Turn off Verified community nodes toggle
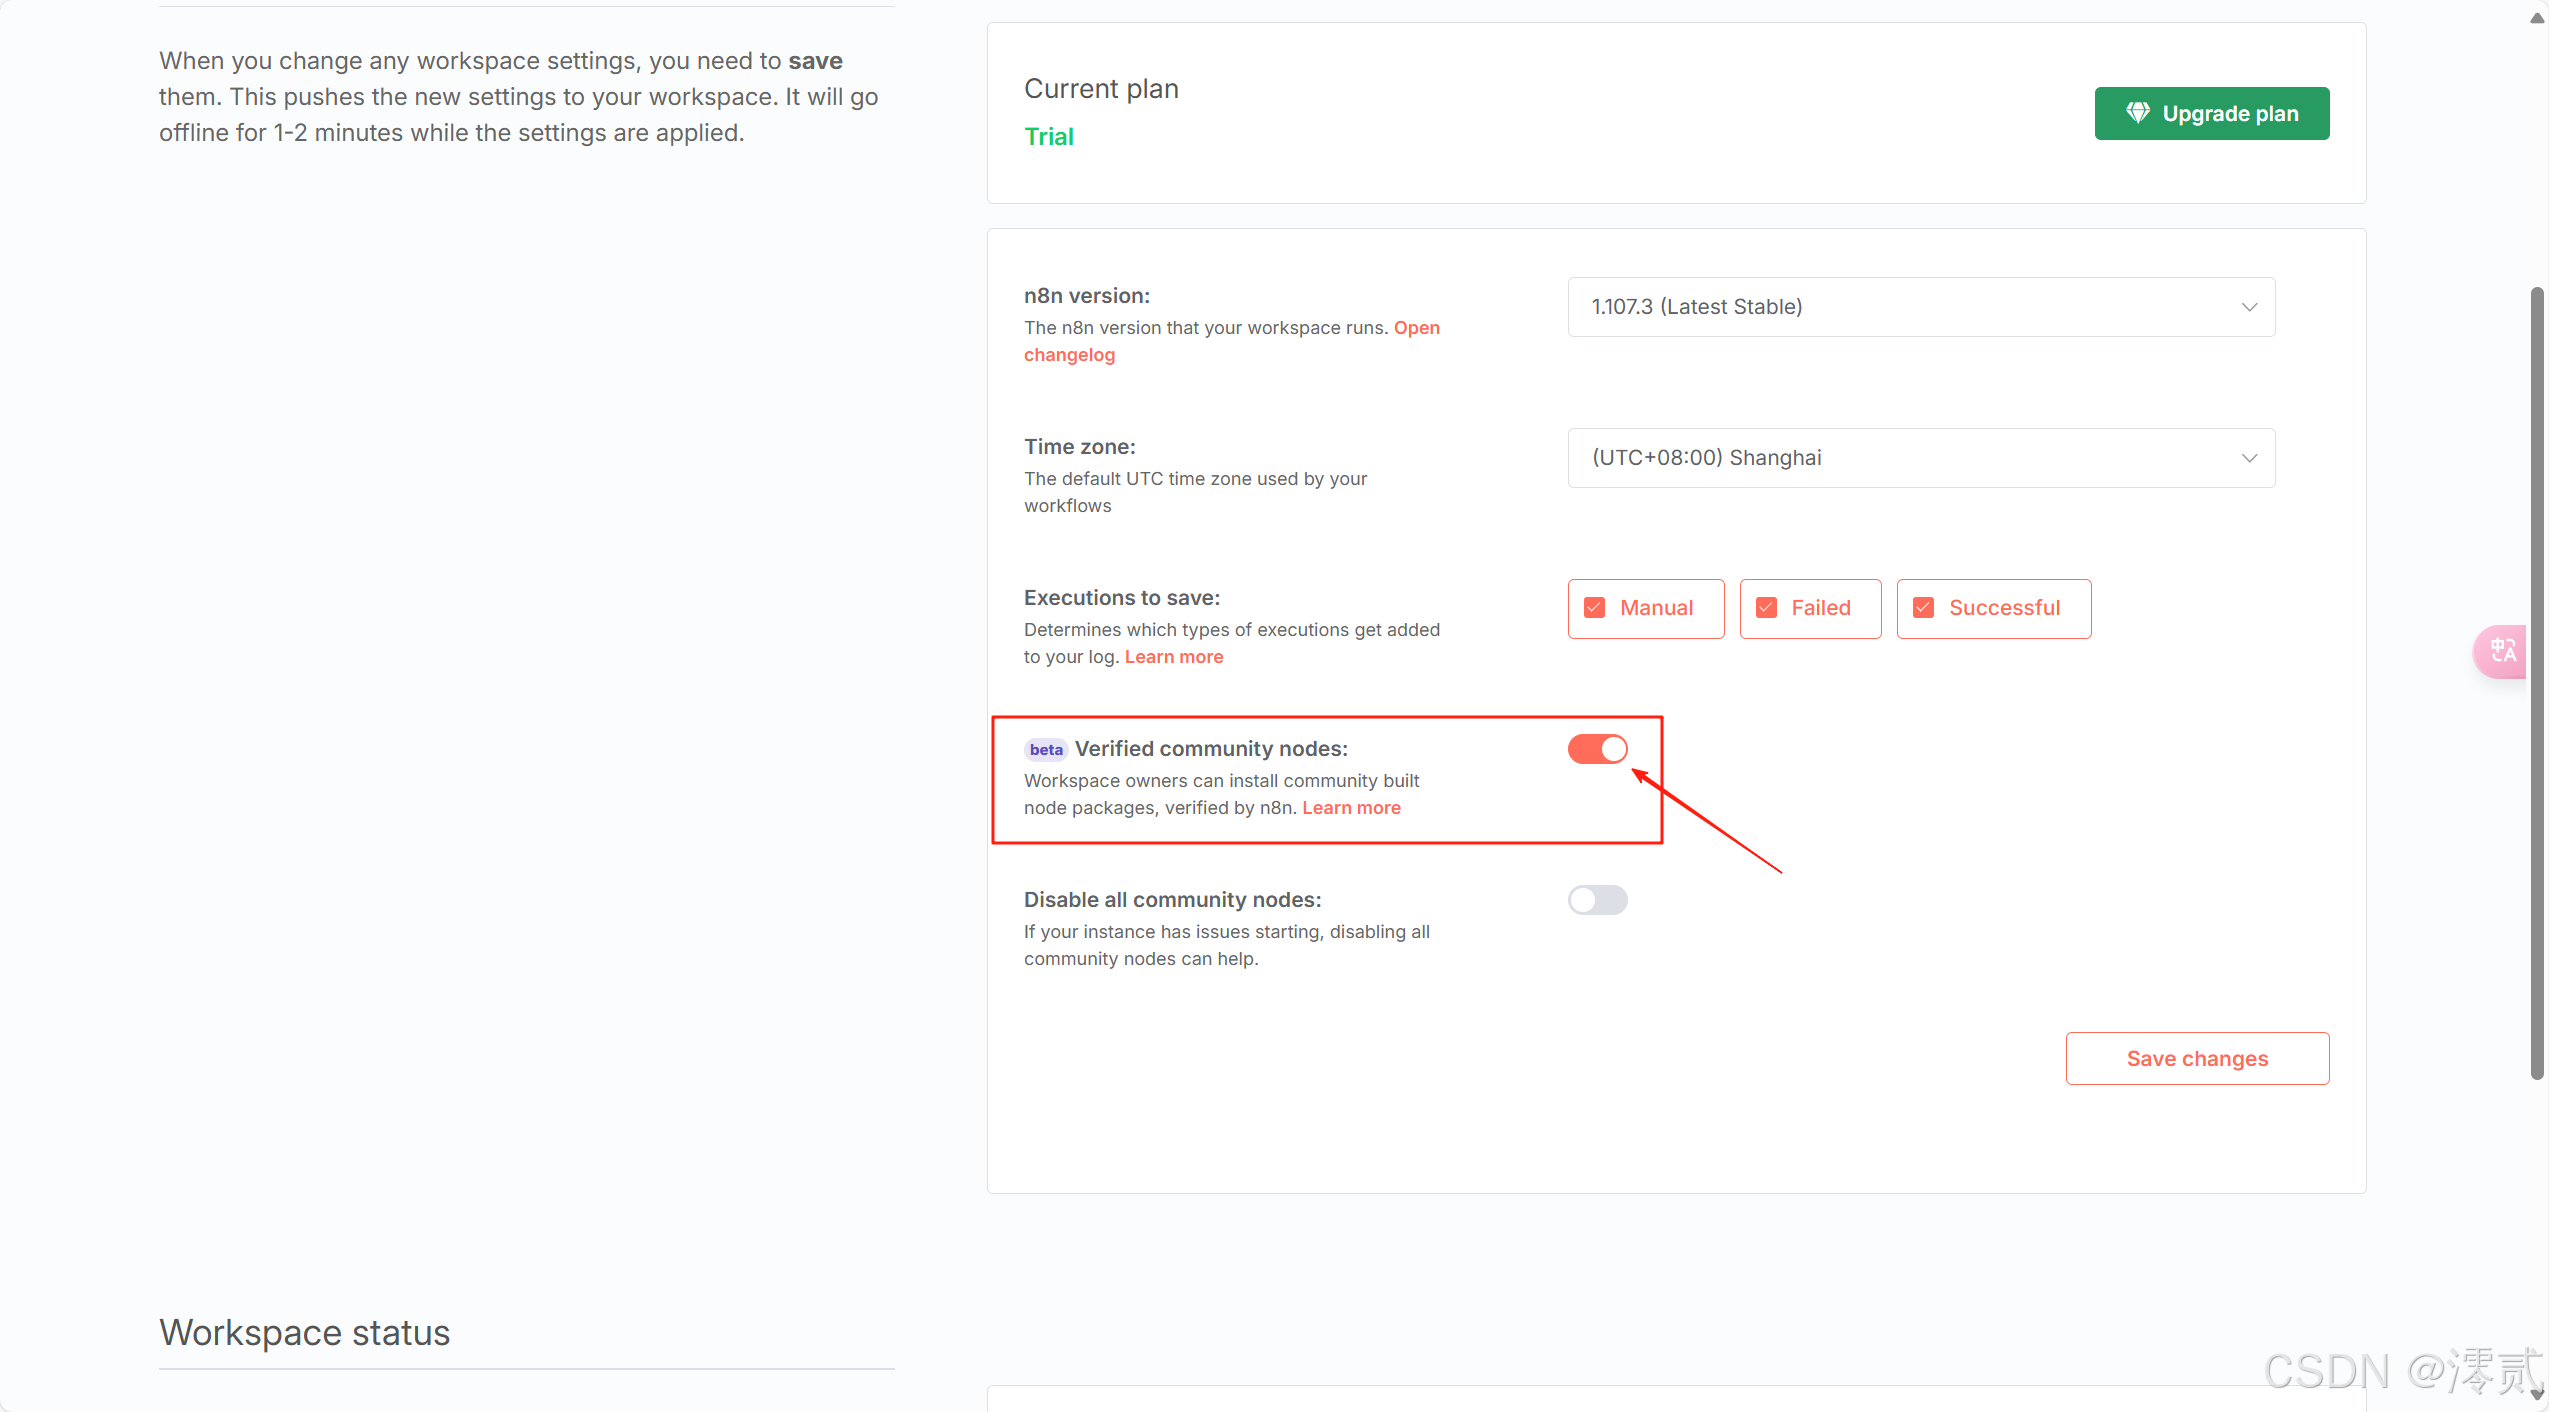 click(x=1597, y=749)
